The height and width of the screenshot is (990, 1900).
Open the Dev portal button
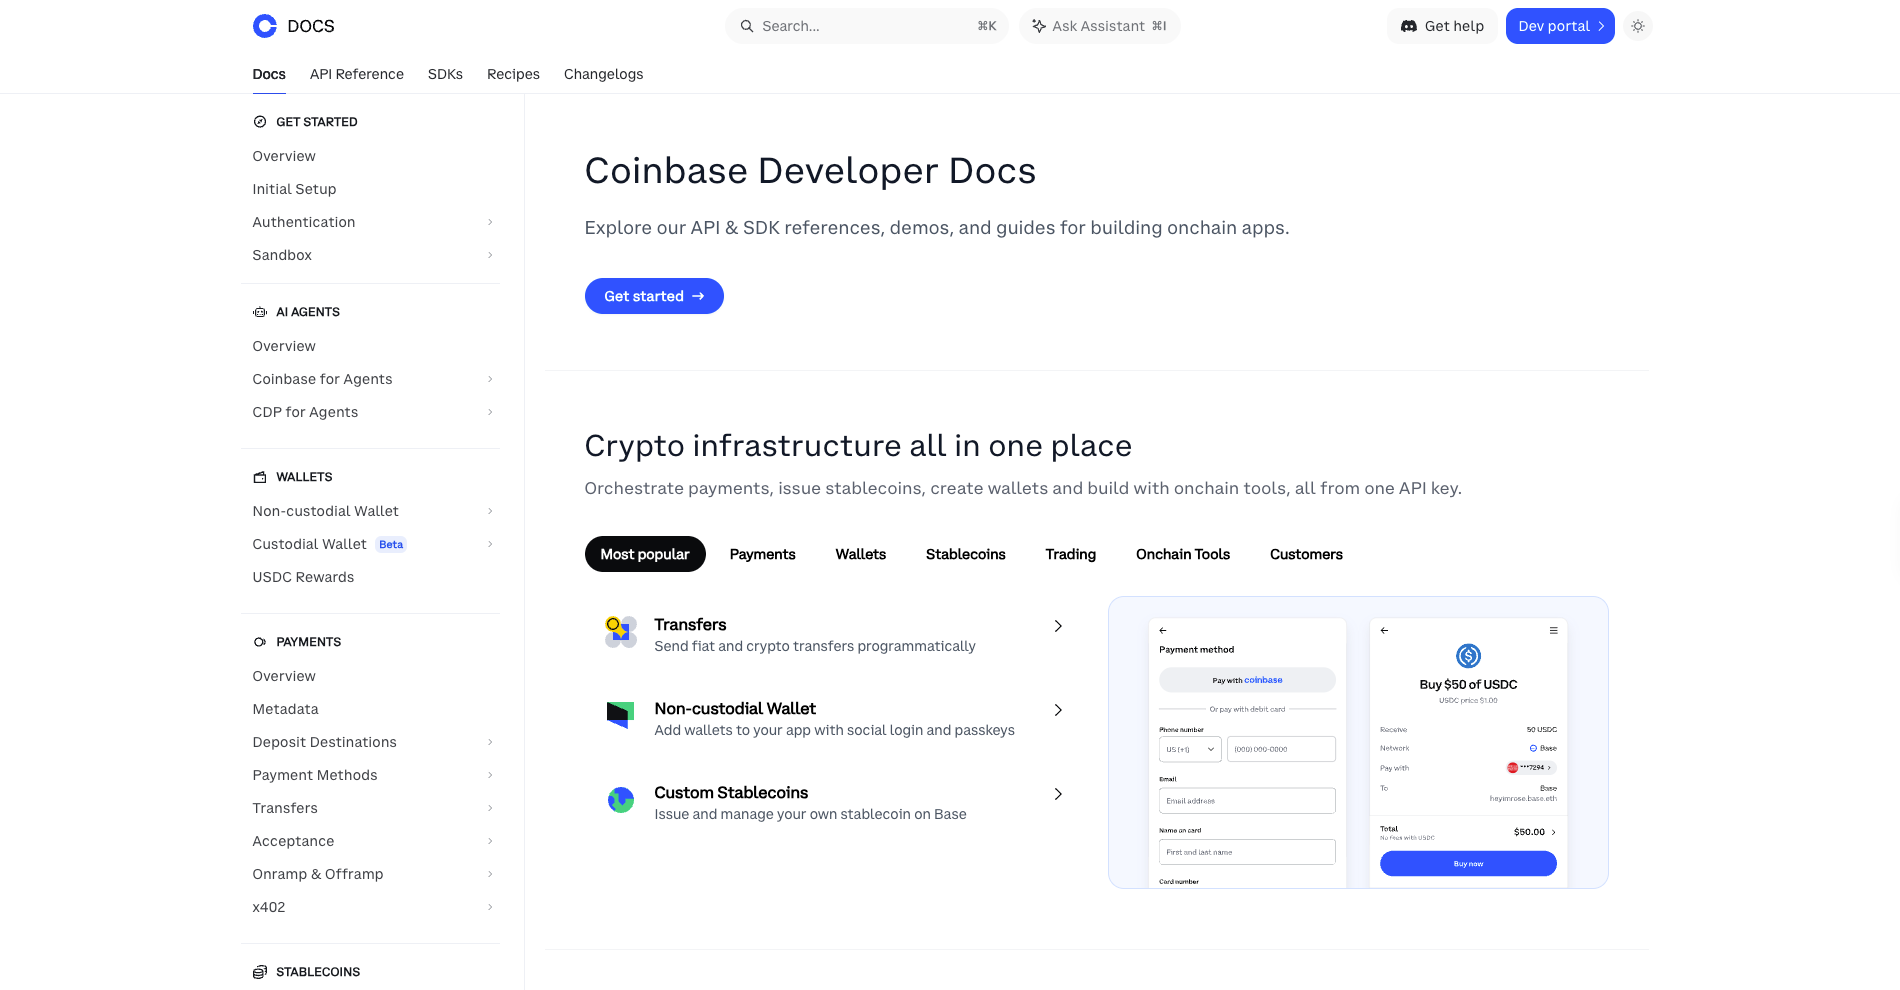[1560, 26]
